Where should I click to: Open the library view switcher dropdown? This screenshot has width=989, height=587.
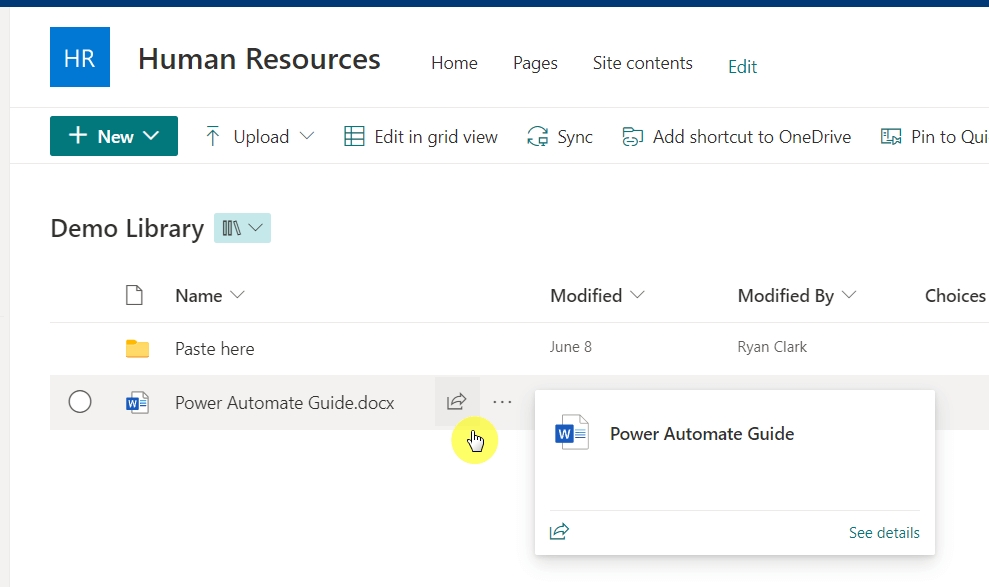(242, 228)
